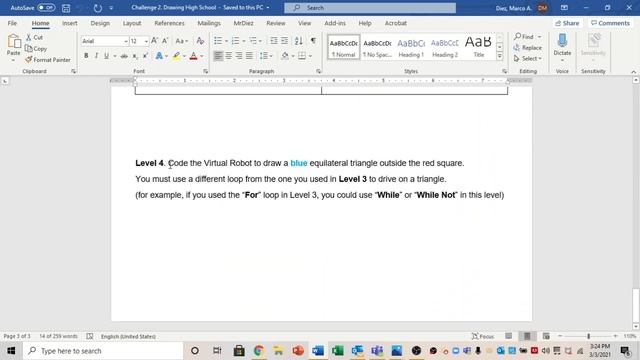The image size is (640, 360).
Task: Switch to Read Mode view
Action: pyautogui.click(x=508, y=336)
